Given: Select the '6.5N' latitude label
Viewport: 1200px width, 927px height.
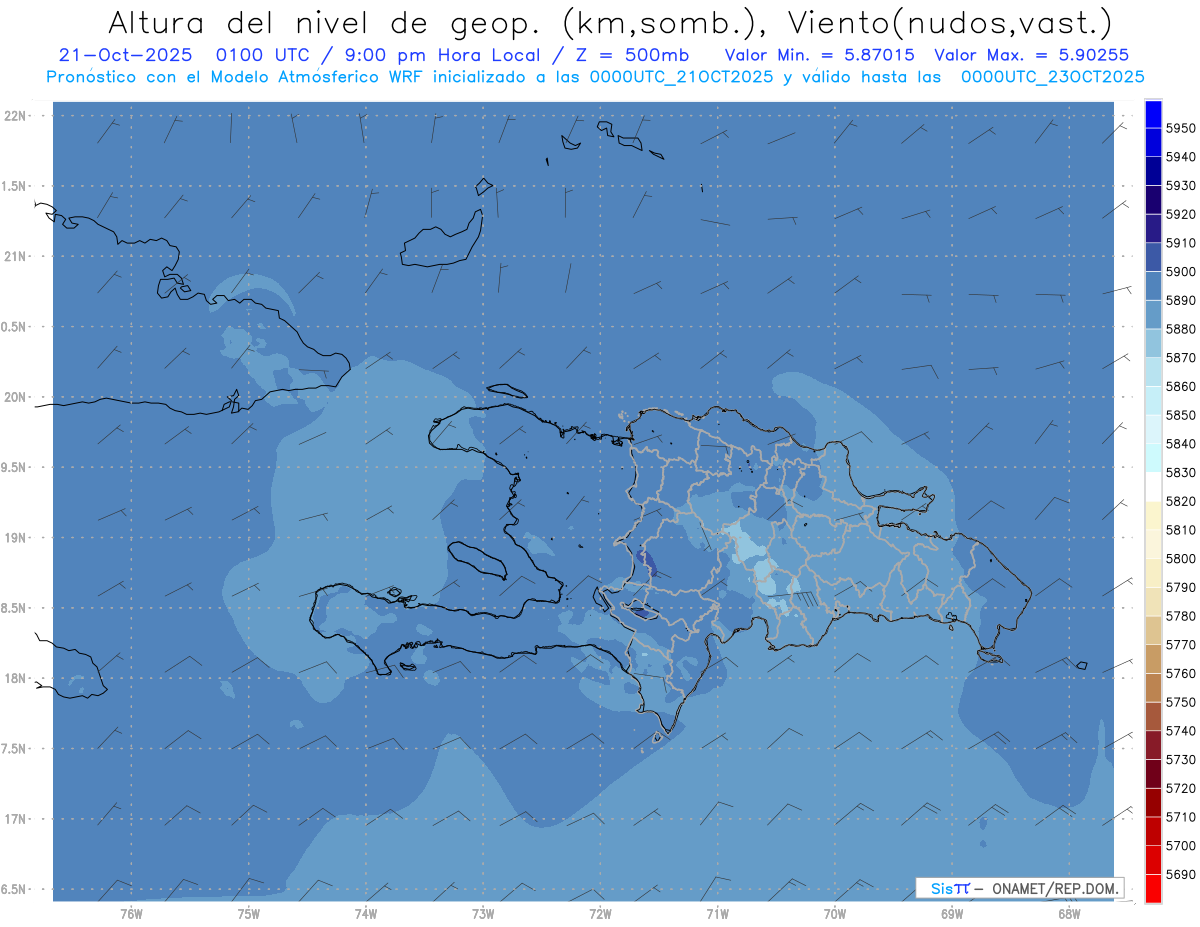Looking at the screenshot, I should point(13,889).
